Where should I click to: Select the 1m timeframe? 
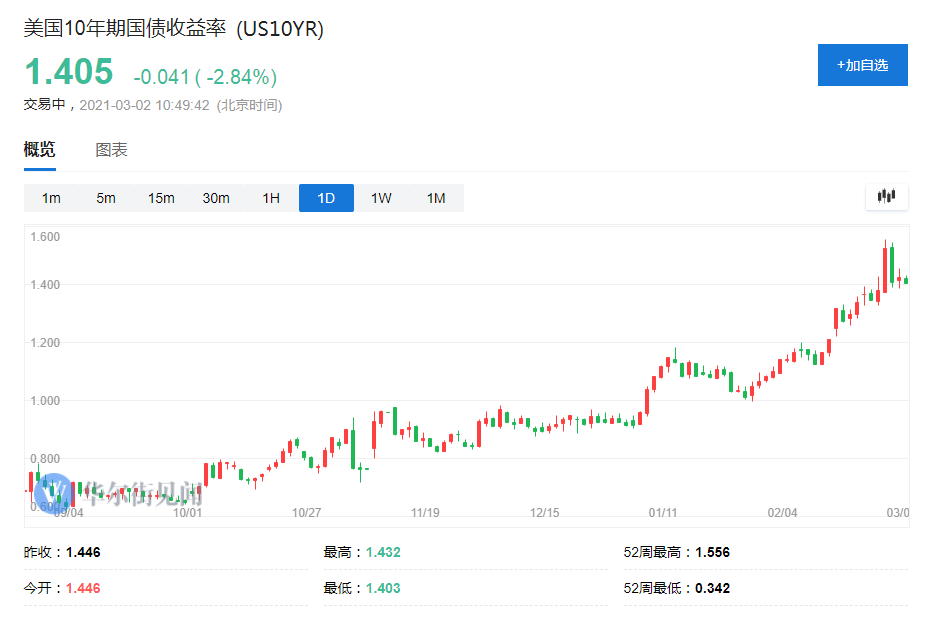coord(51,198)
